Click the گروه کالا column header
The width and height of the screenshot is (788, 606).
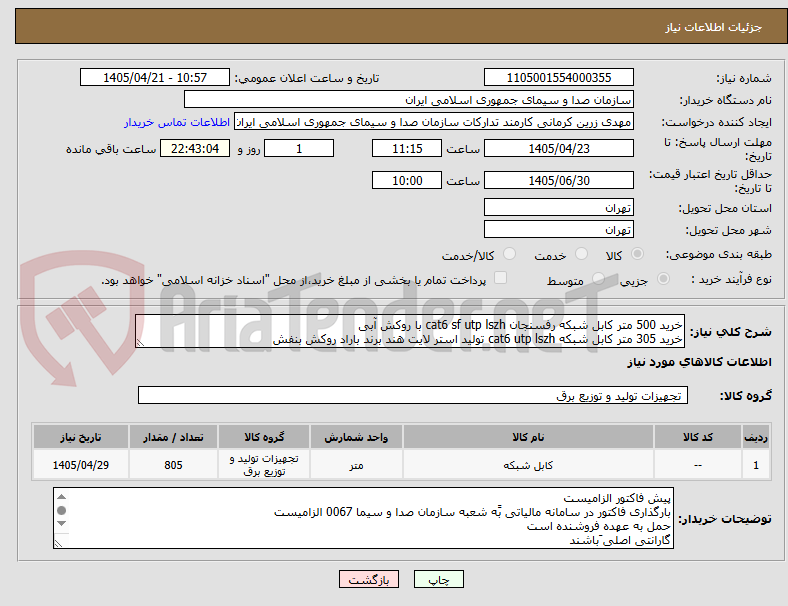264,437
